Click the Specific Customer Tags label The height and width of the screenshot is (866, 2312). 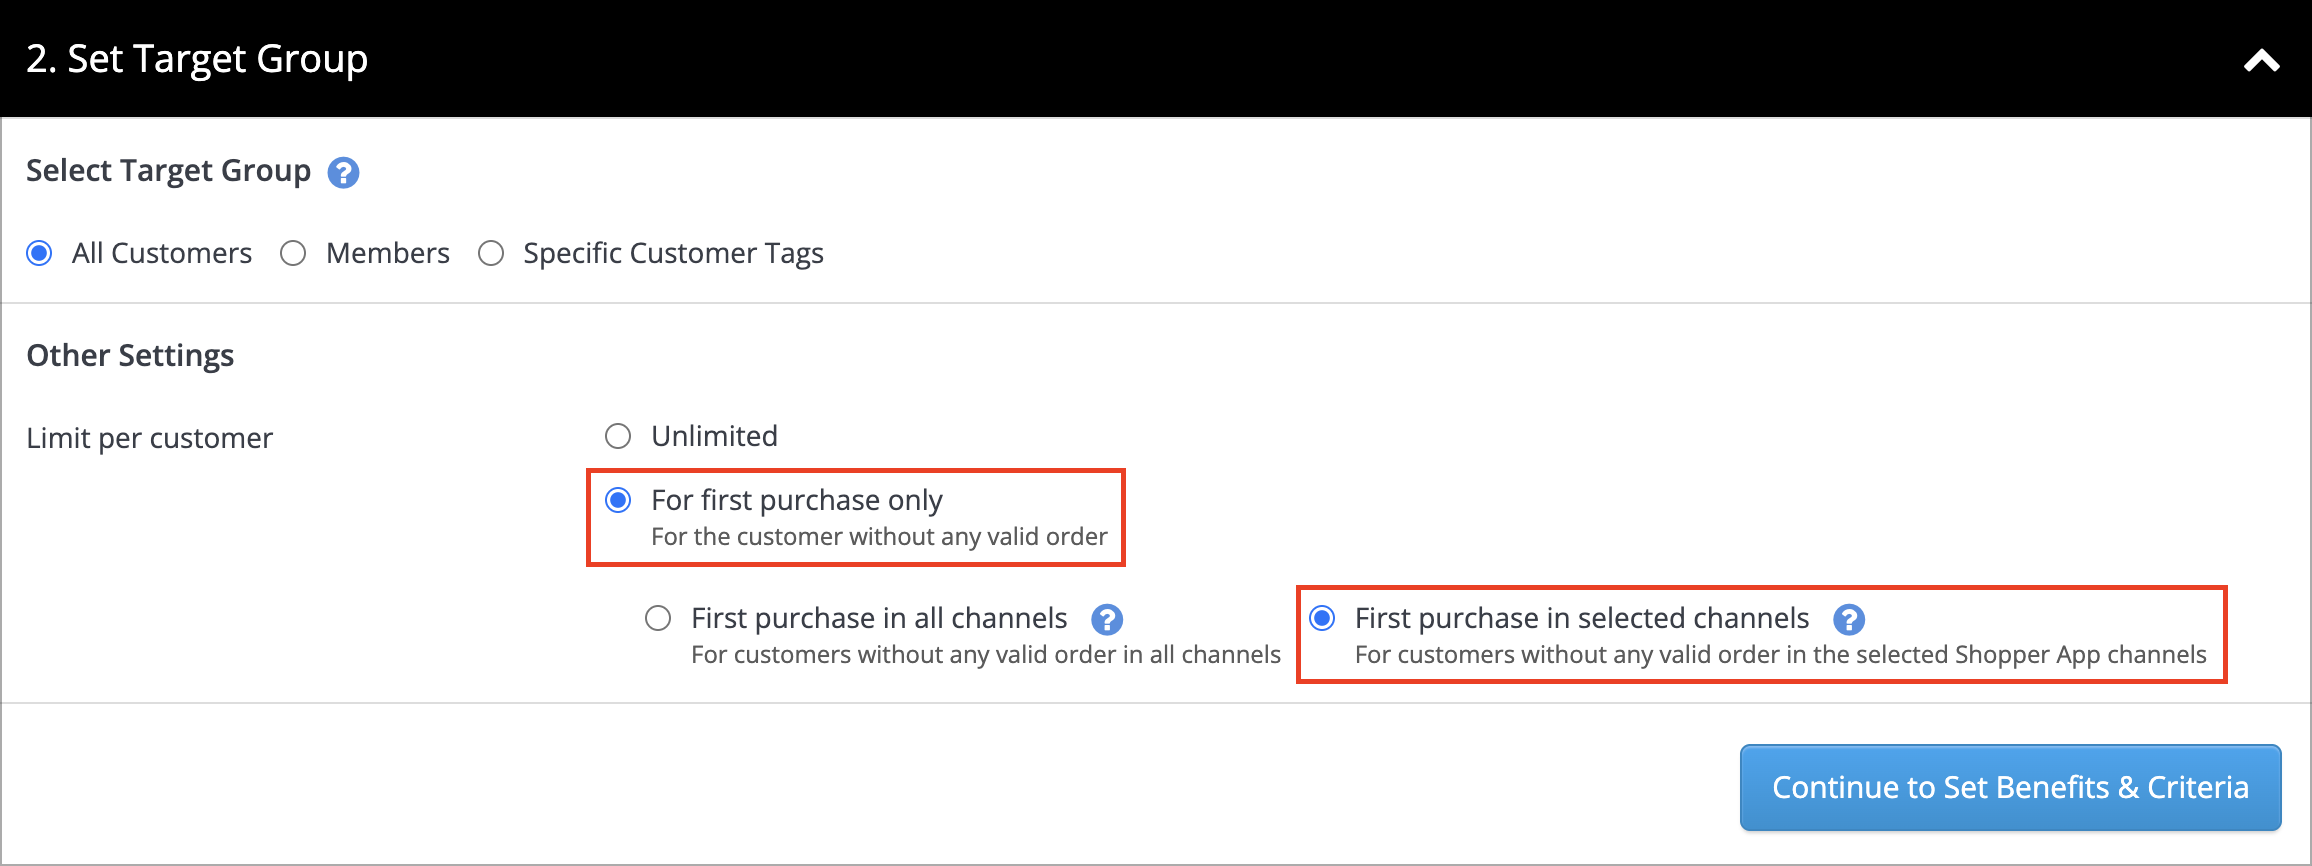[x=673, y=253]
